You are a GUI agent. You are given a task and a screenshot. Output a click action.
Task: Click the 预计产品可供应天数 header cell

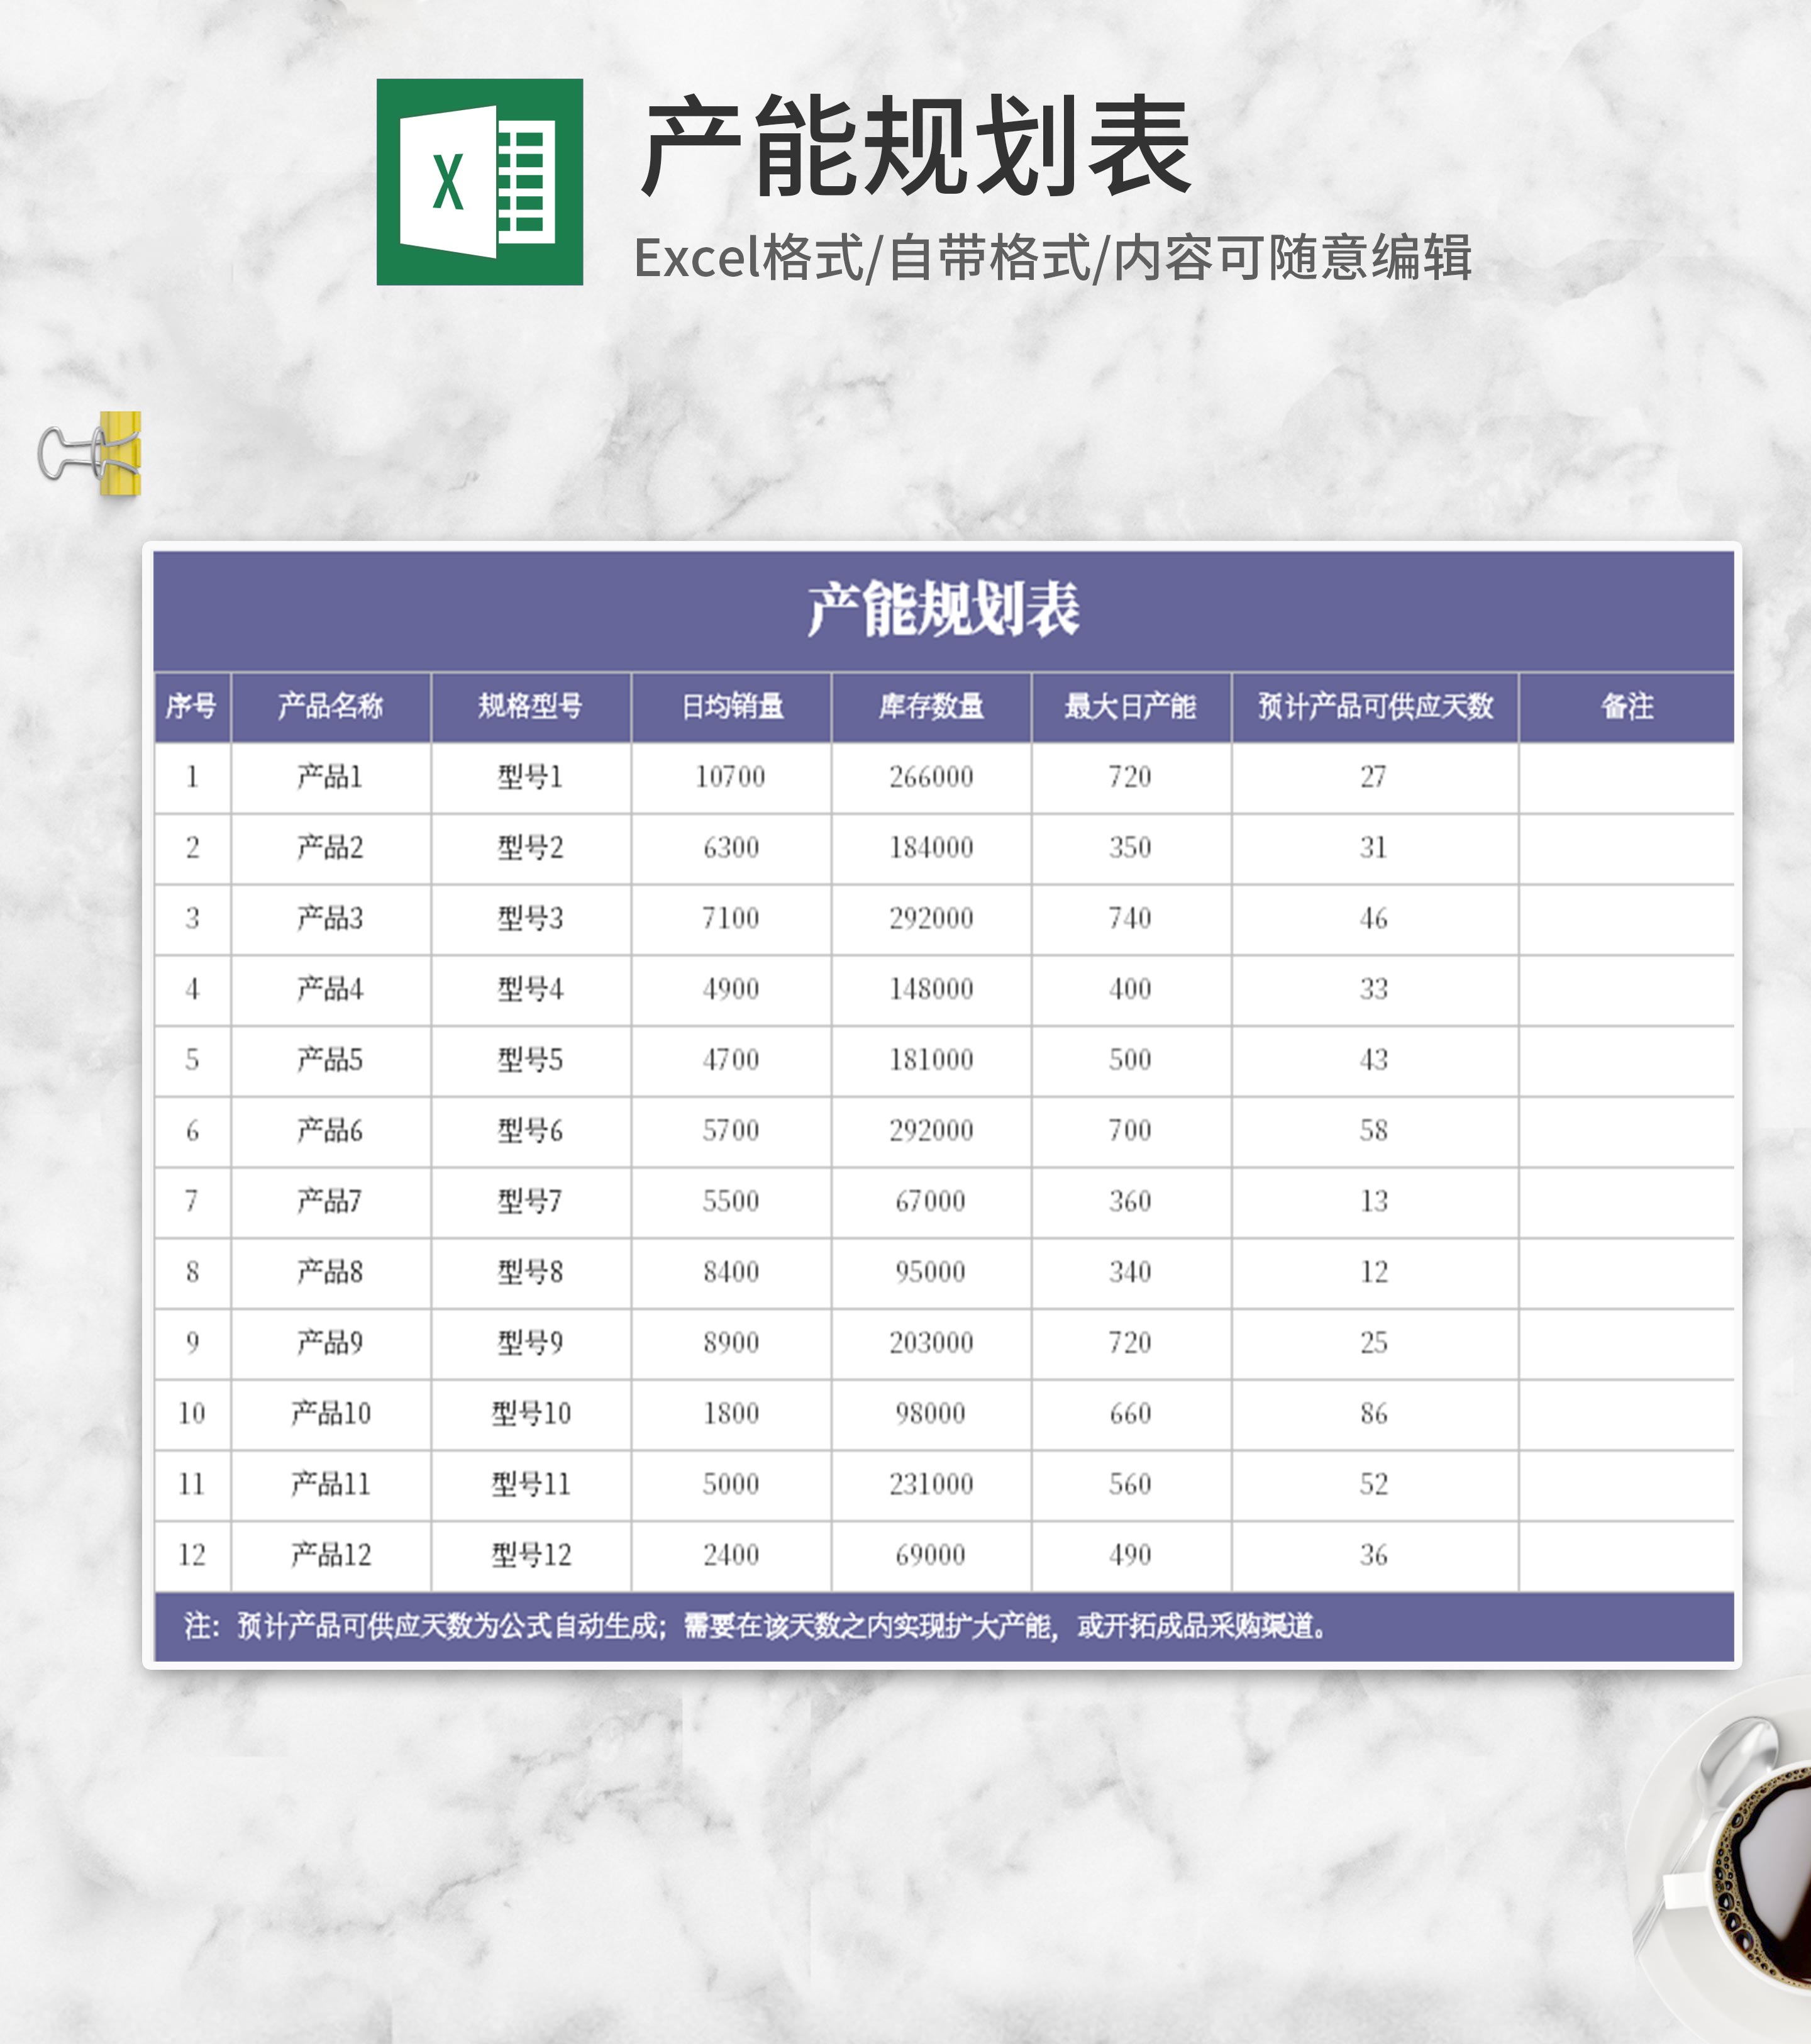coord(1374,707)
